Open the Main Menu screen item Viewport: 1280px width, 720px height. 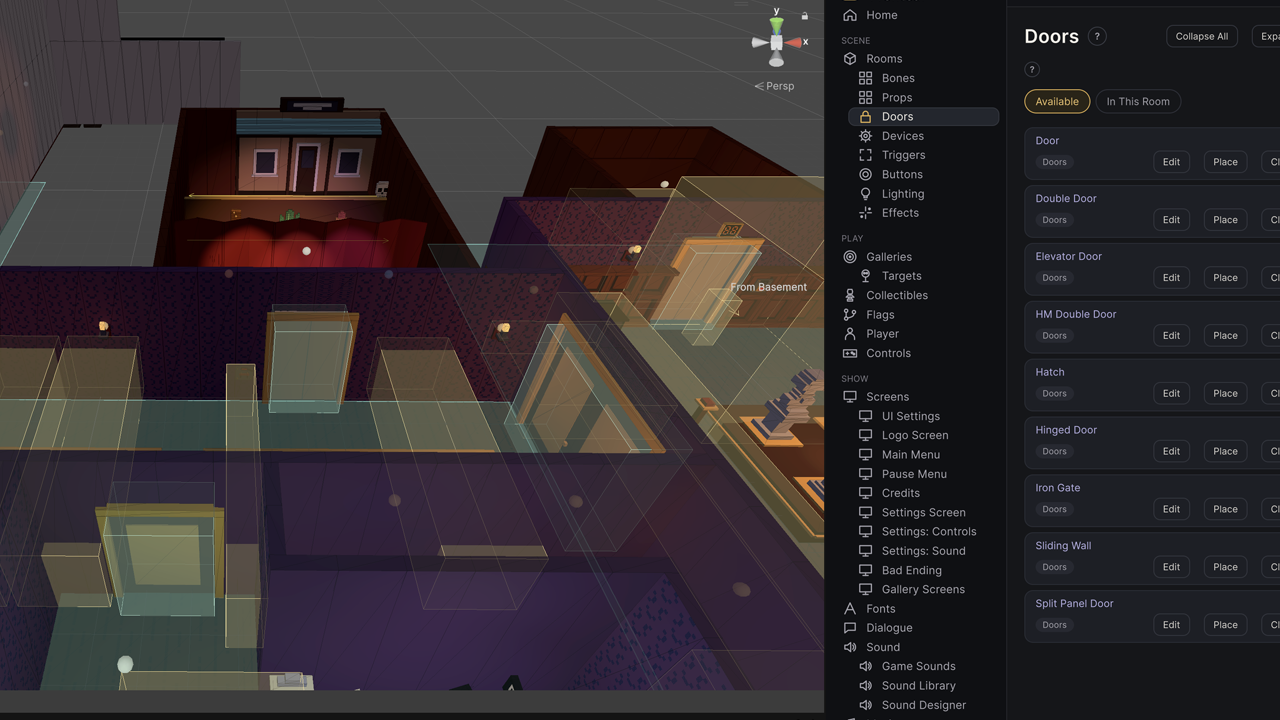pos(910,455)
